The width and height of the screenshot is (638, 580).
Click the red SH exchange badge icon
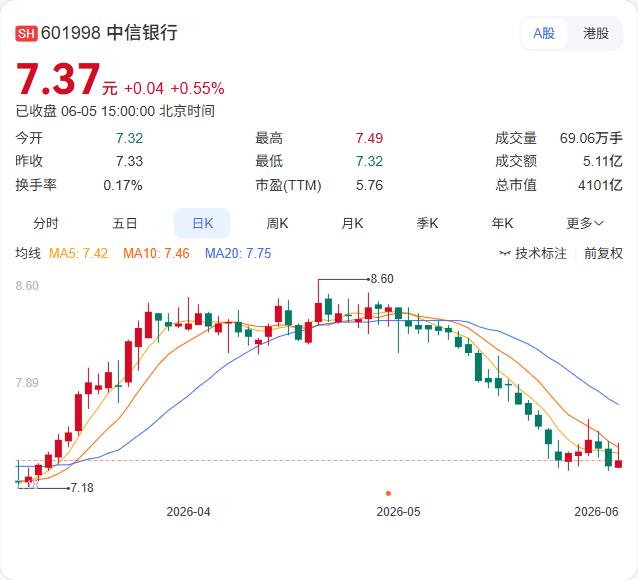(x=26, y=33)
